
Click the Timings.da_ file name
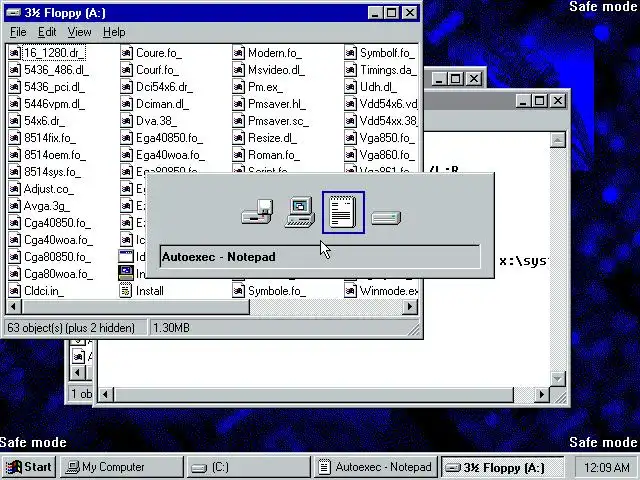point(388,70)
